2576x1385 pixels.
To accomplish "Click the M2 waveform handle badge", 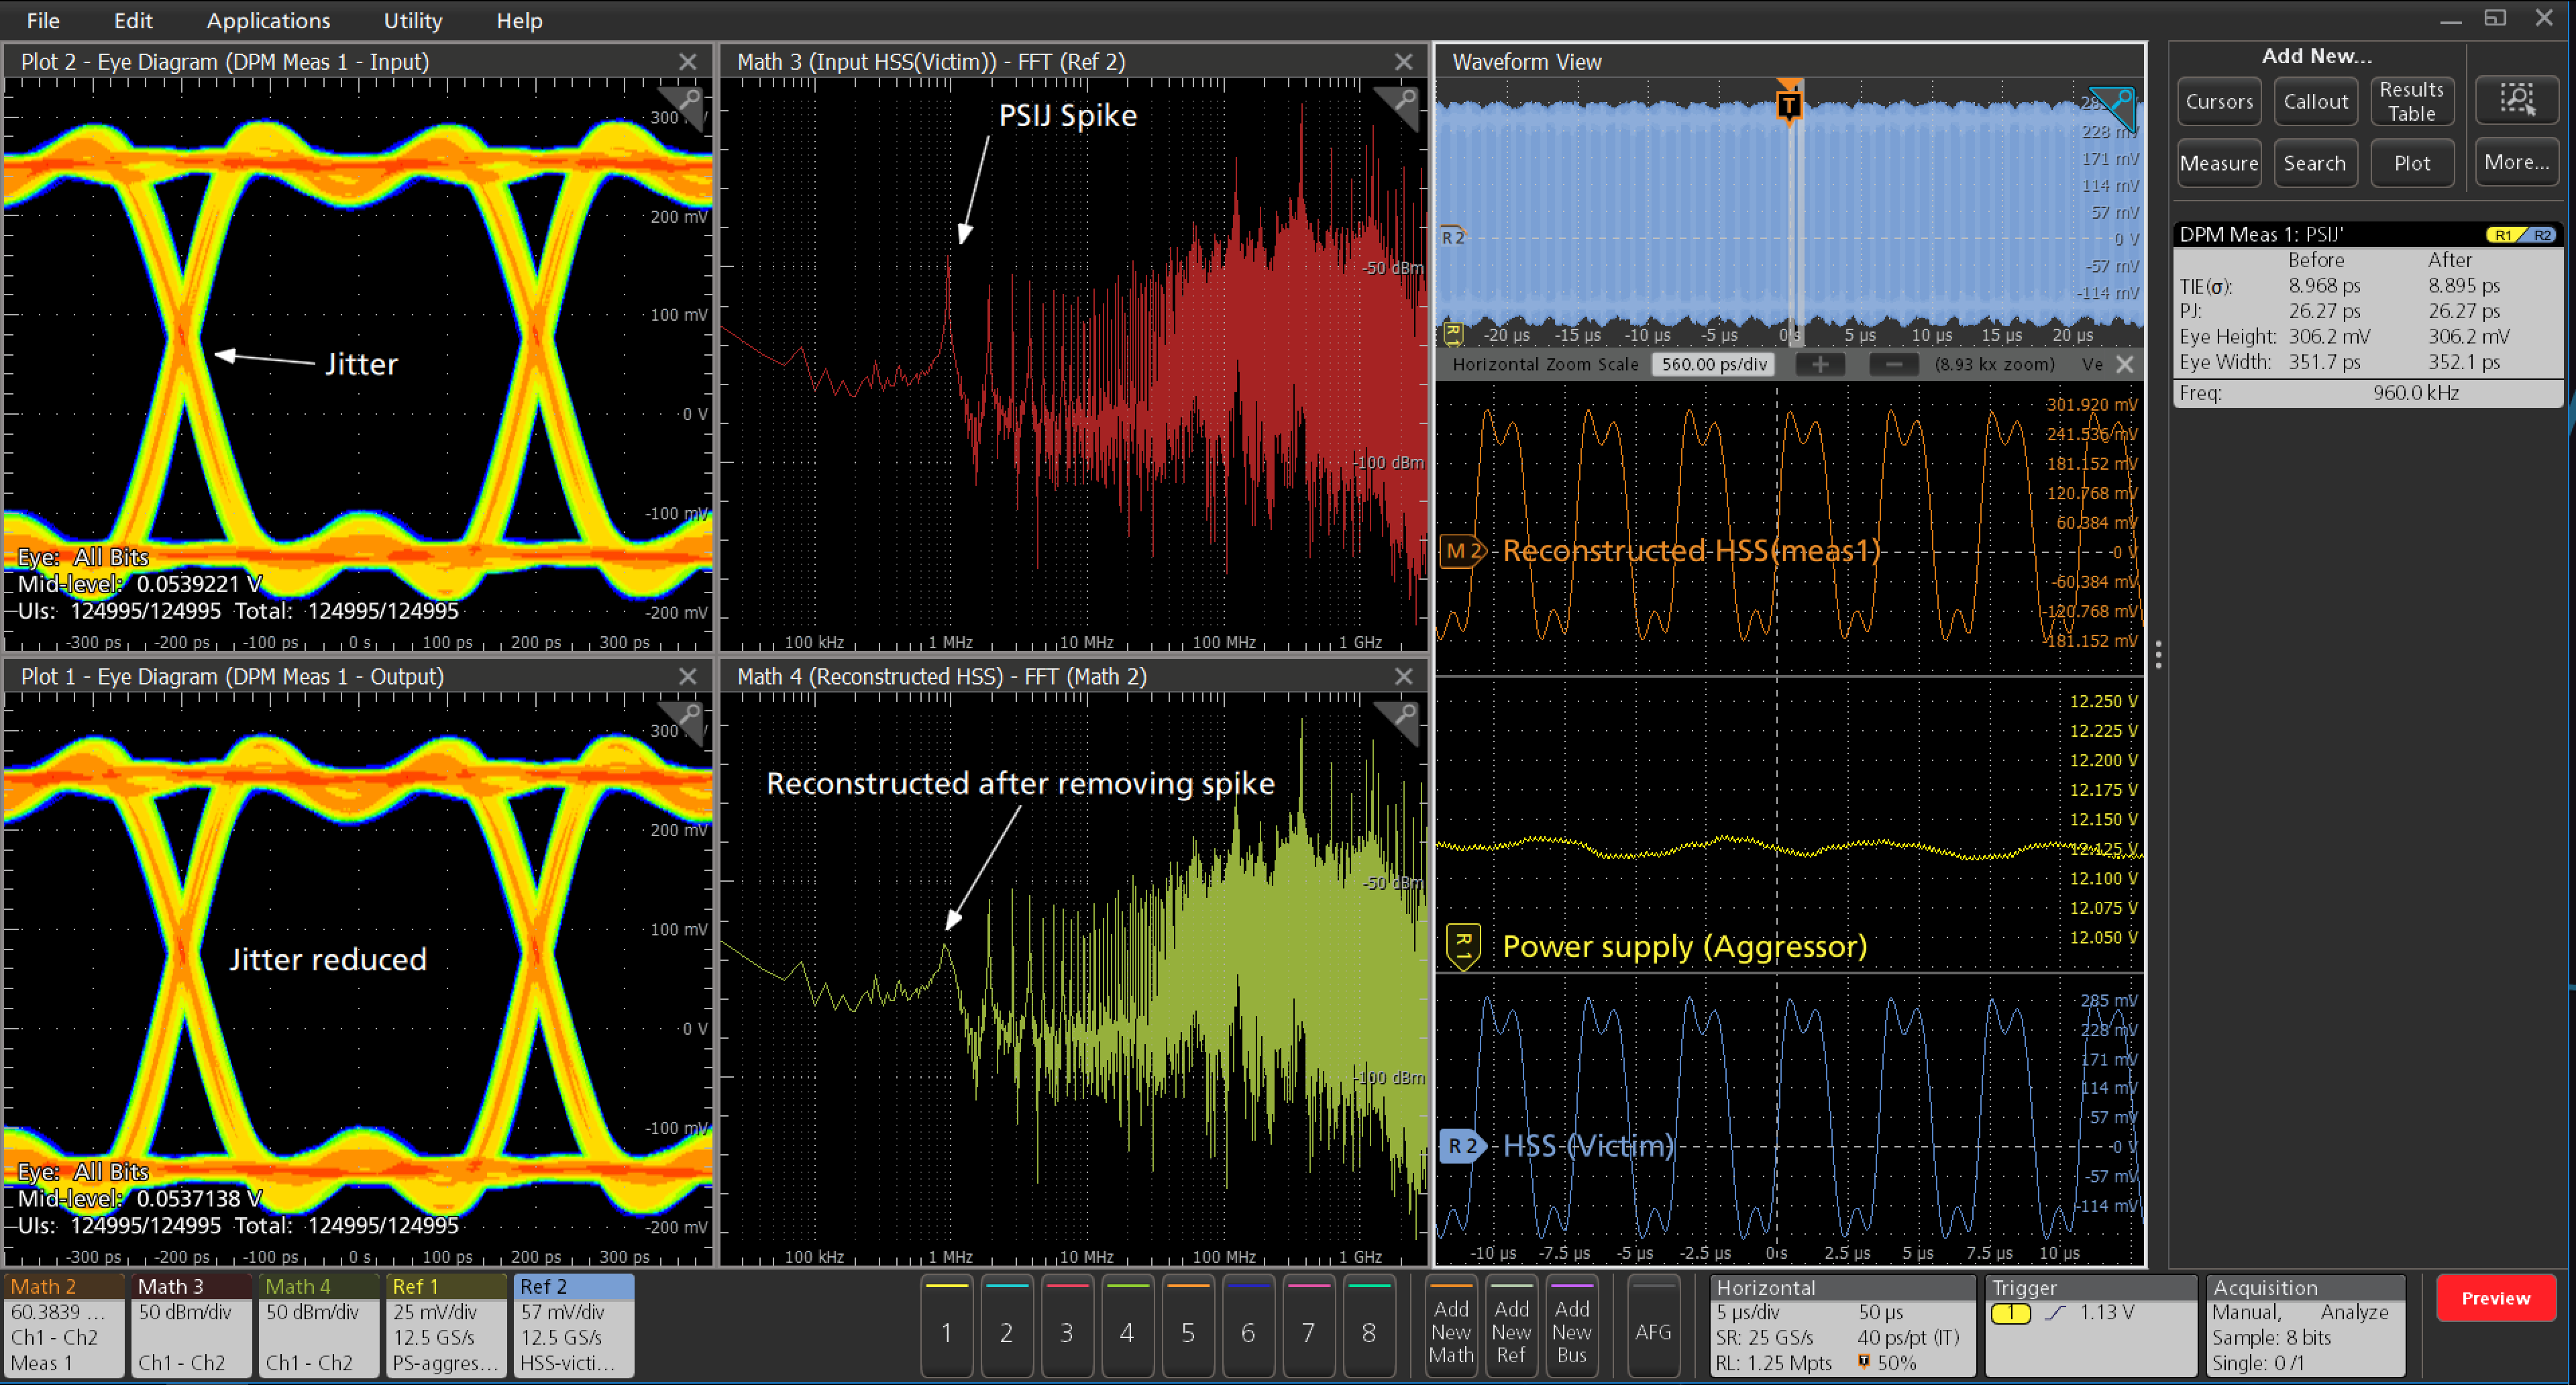I will (1461, 551).
